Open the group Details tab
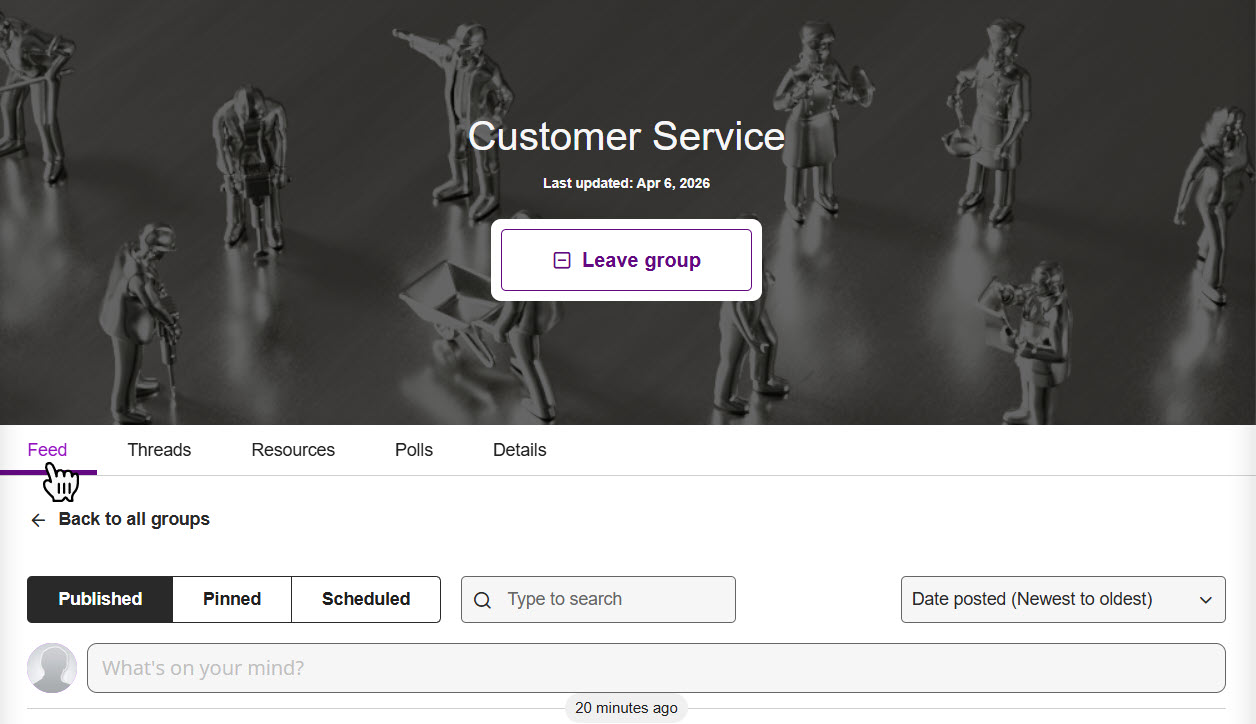 tap(519, 450)
